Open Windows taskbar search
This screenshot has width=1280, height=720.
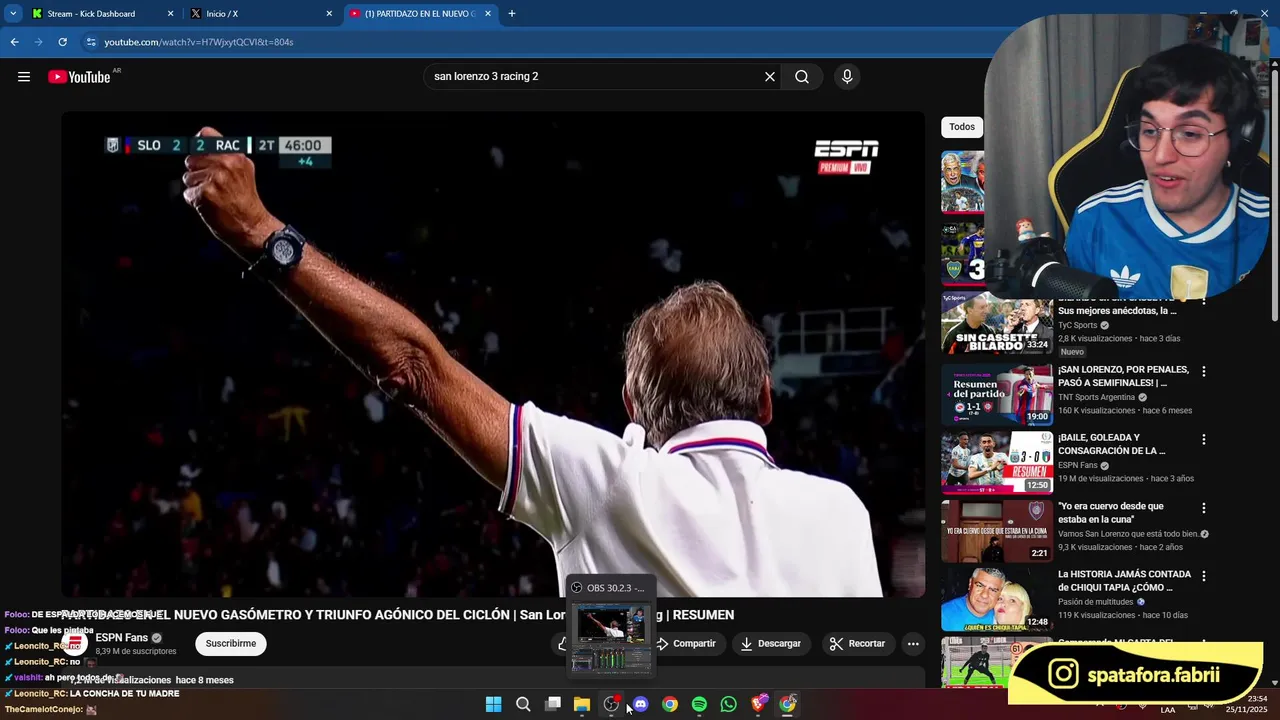[x=523, y=704]
